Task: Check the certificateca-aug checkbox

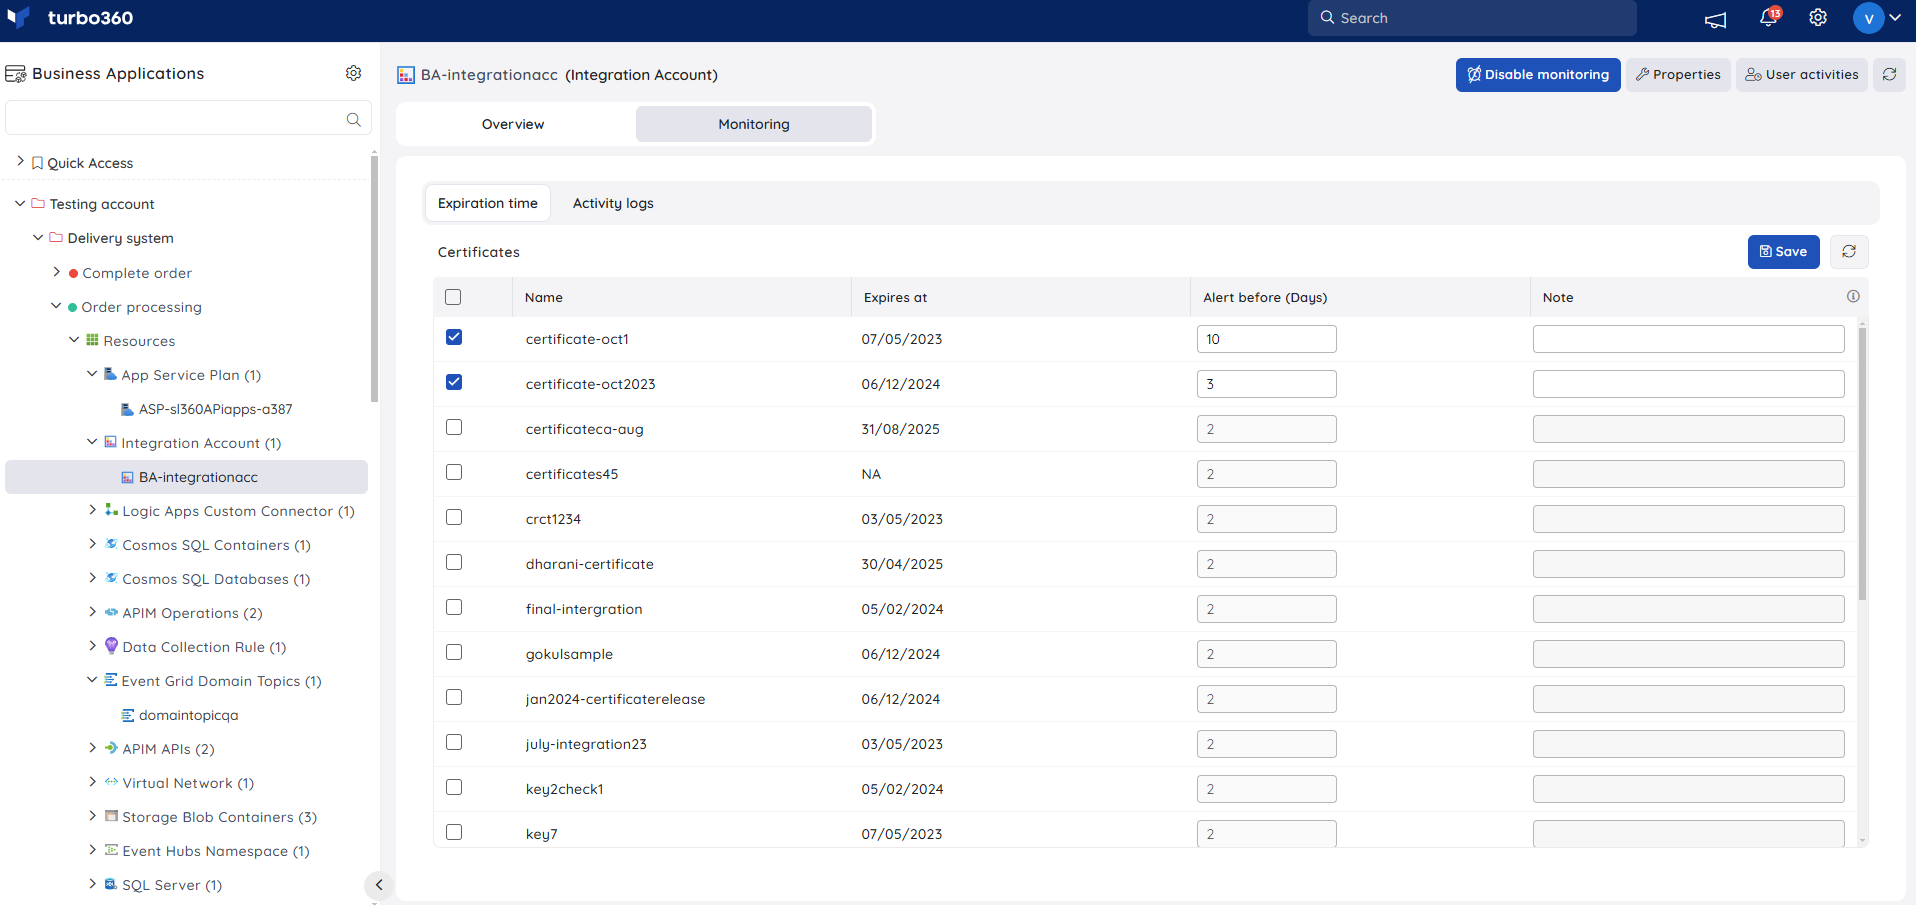Action: point(454,427)
